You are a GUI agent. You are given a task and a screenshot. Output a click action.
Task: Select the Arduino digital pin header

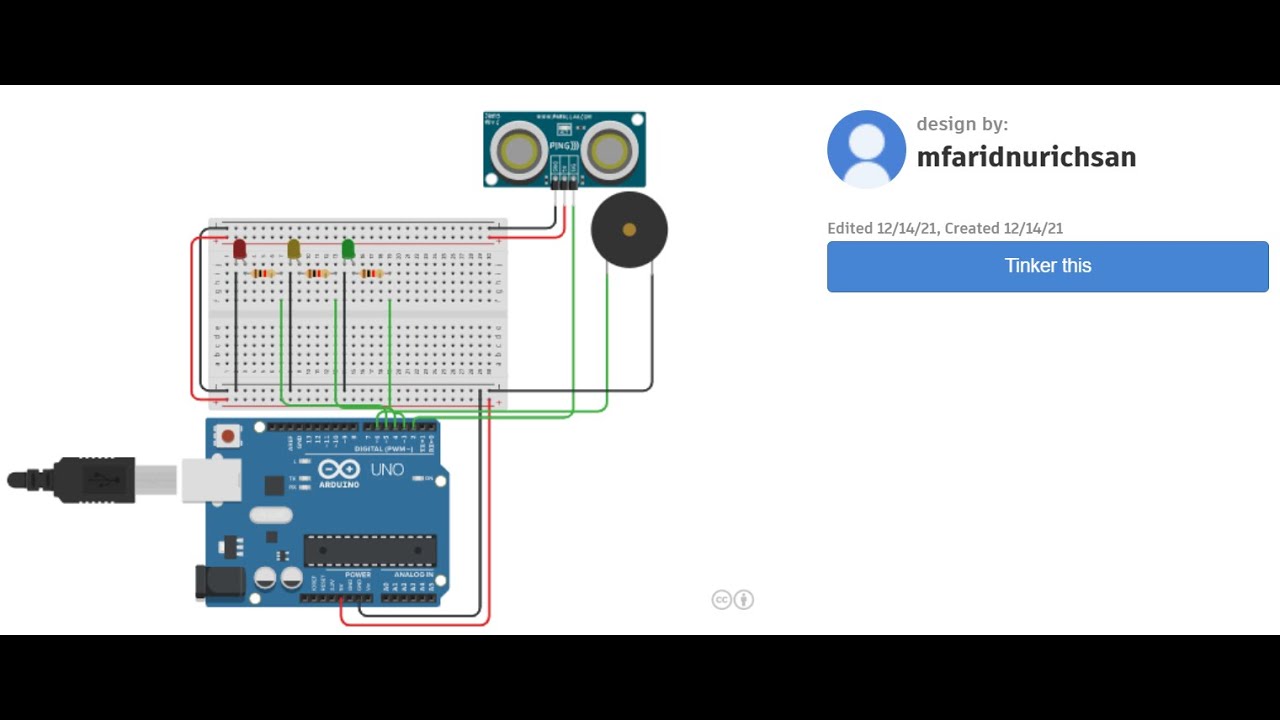click(x=351, y=427)
